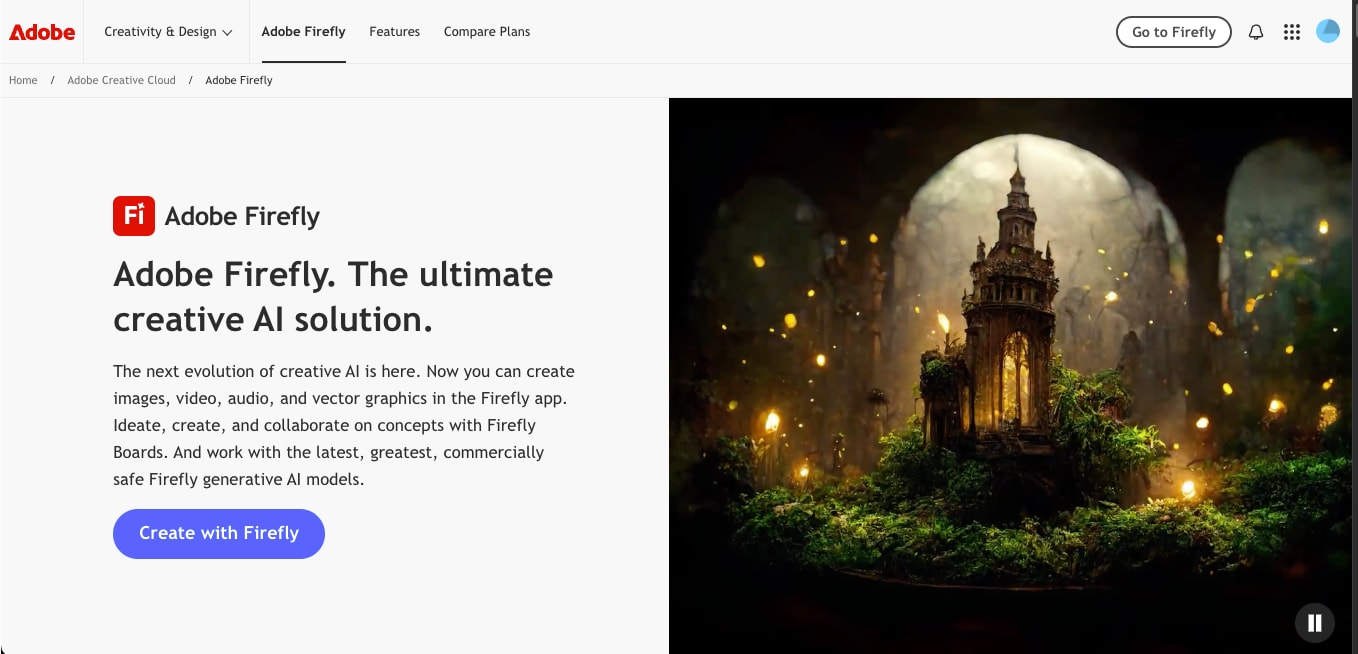Viewport: 1358px width, 654px height.
Task: Open the apps grid launcher
Action: [x=1292, y=32]
